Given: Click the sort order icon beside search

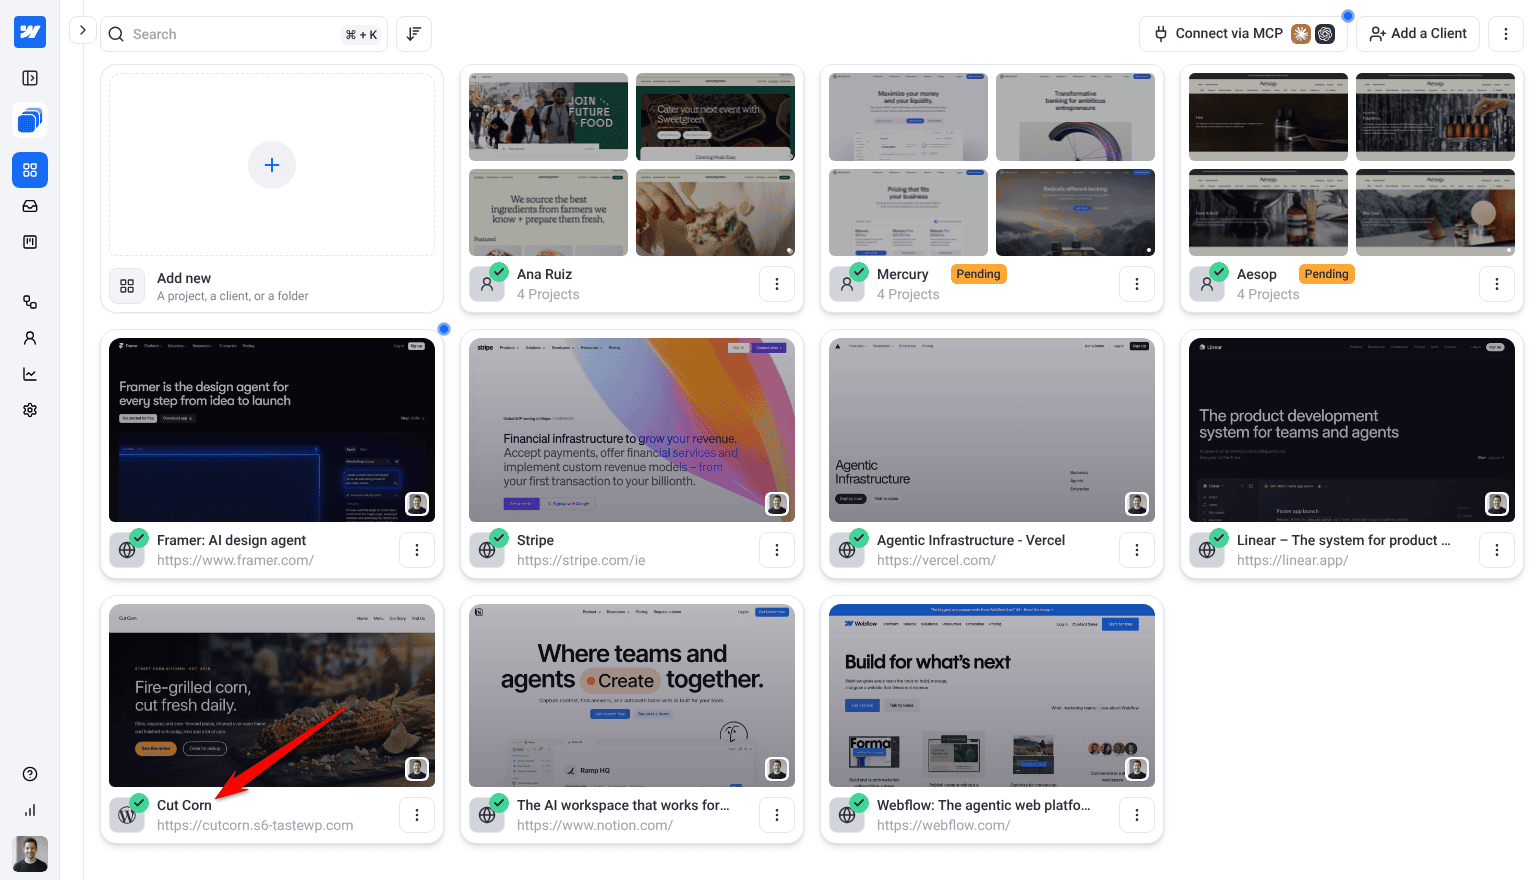Looking at the screenshot, I should click(414, 34).
